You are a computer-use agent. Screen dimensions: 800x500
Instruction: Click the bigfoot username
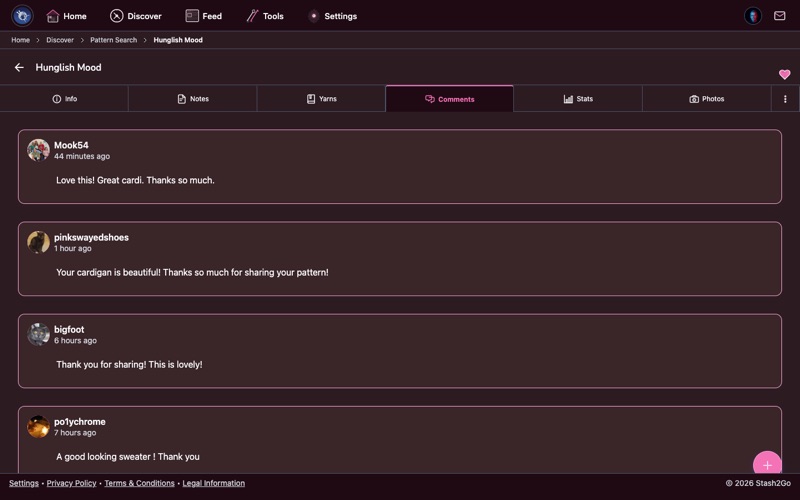[69, 330]
